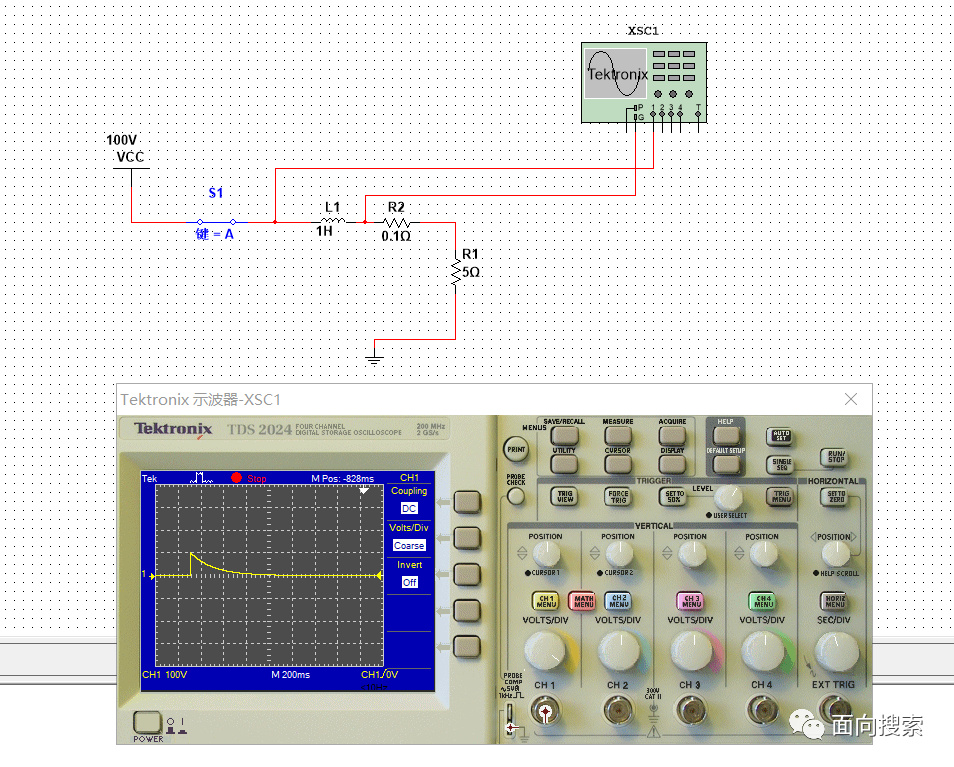Viewport: 954px width, 767px height.
Task: Close the Tektronix 示波器-XSC1 window
Action: click(x=851, y=399)
